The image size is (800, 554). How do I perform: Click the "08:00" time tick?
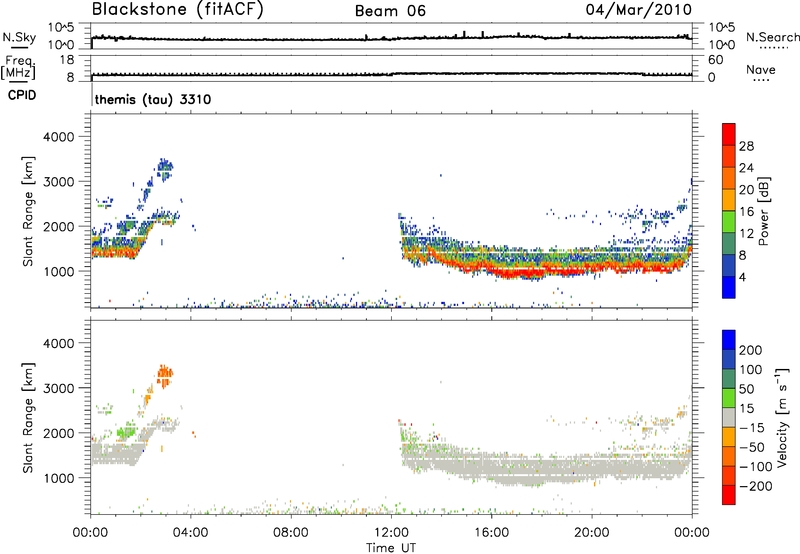291,533
